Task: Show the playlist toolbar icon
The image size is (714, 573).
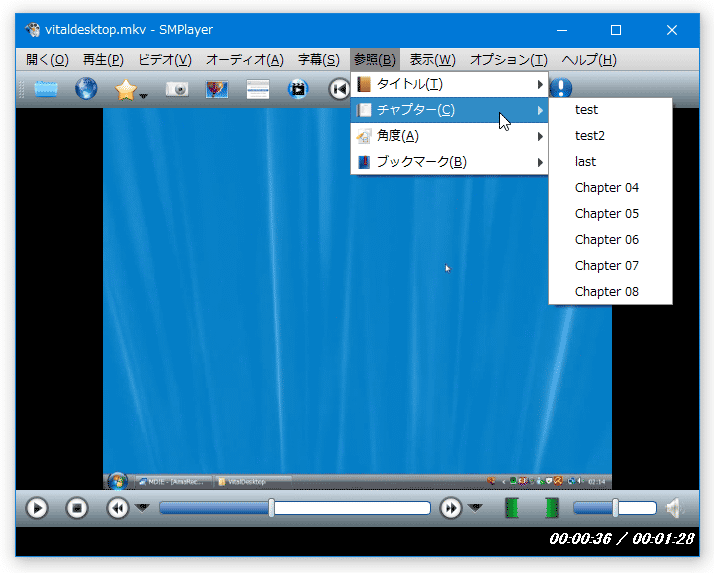Action: tap(258, 89)
